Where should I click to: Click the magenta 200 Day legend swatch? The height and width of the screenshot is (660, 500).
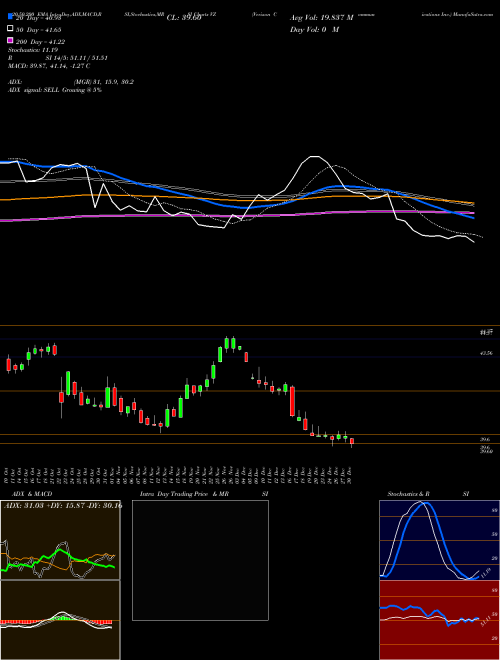[10, 40]
